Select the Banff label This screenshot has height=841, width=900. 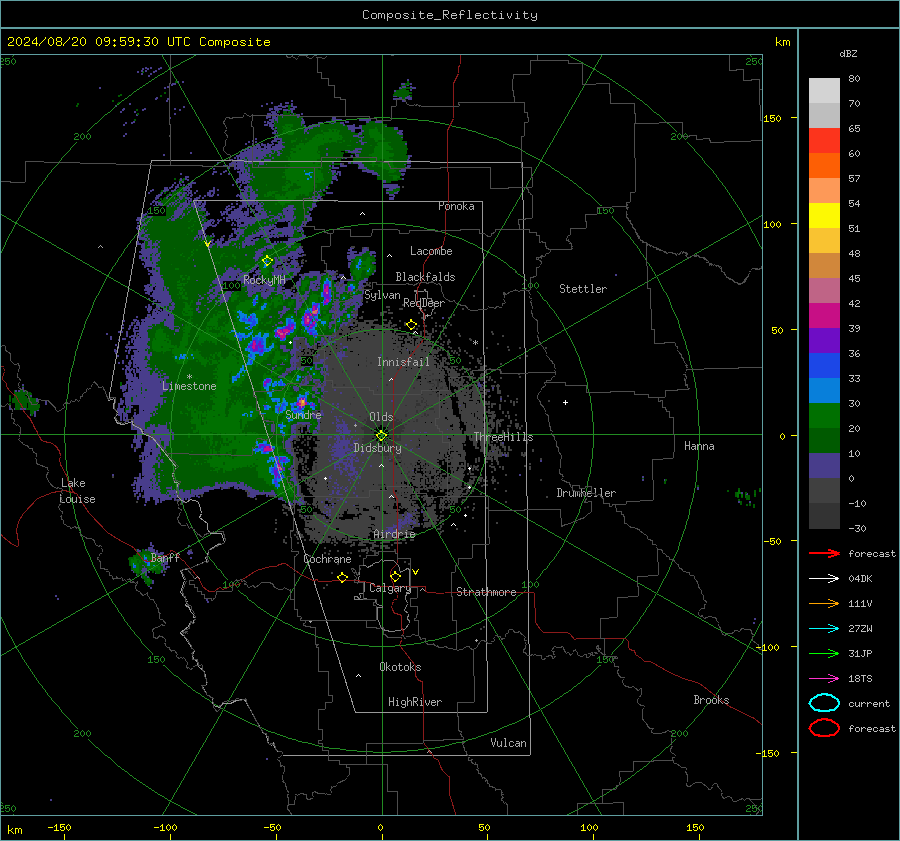165,557
